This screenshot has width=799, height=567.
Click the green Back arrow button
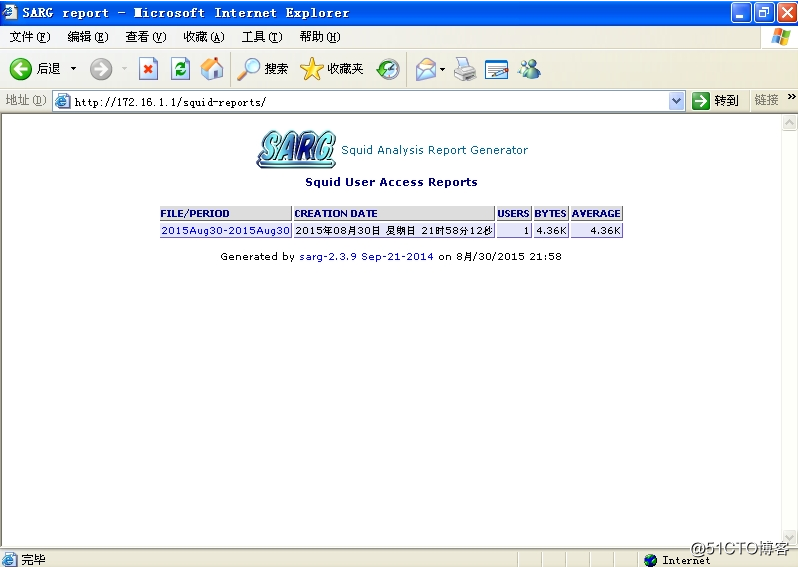[21, 69]
